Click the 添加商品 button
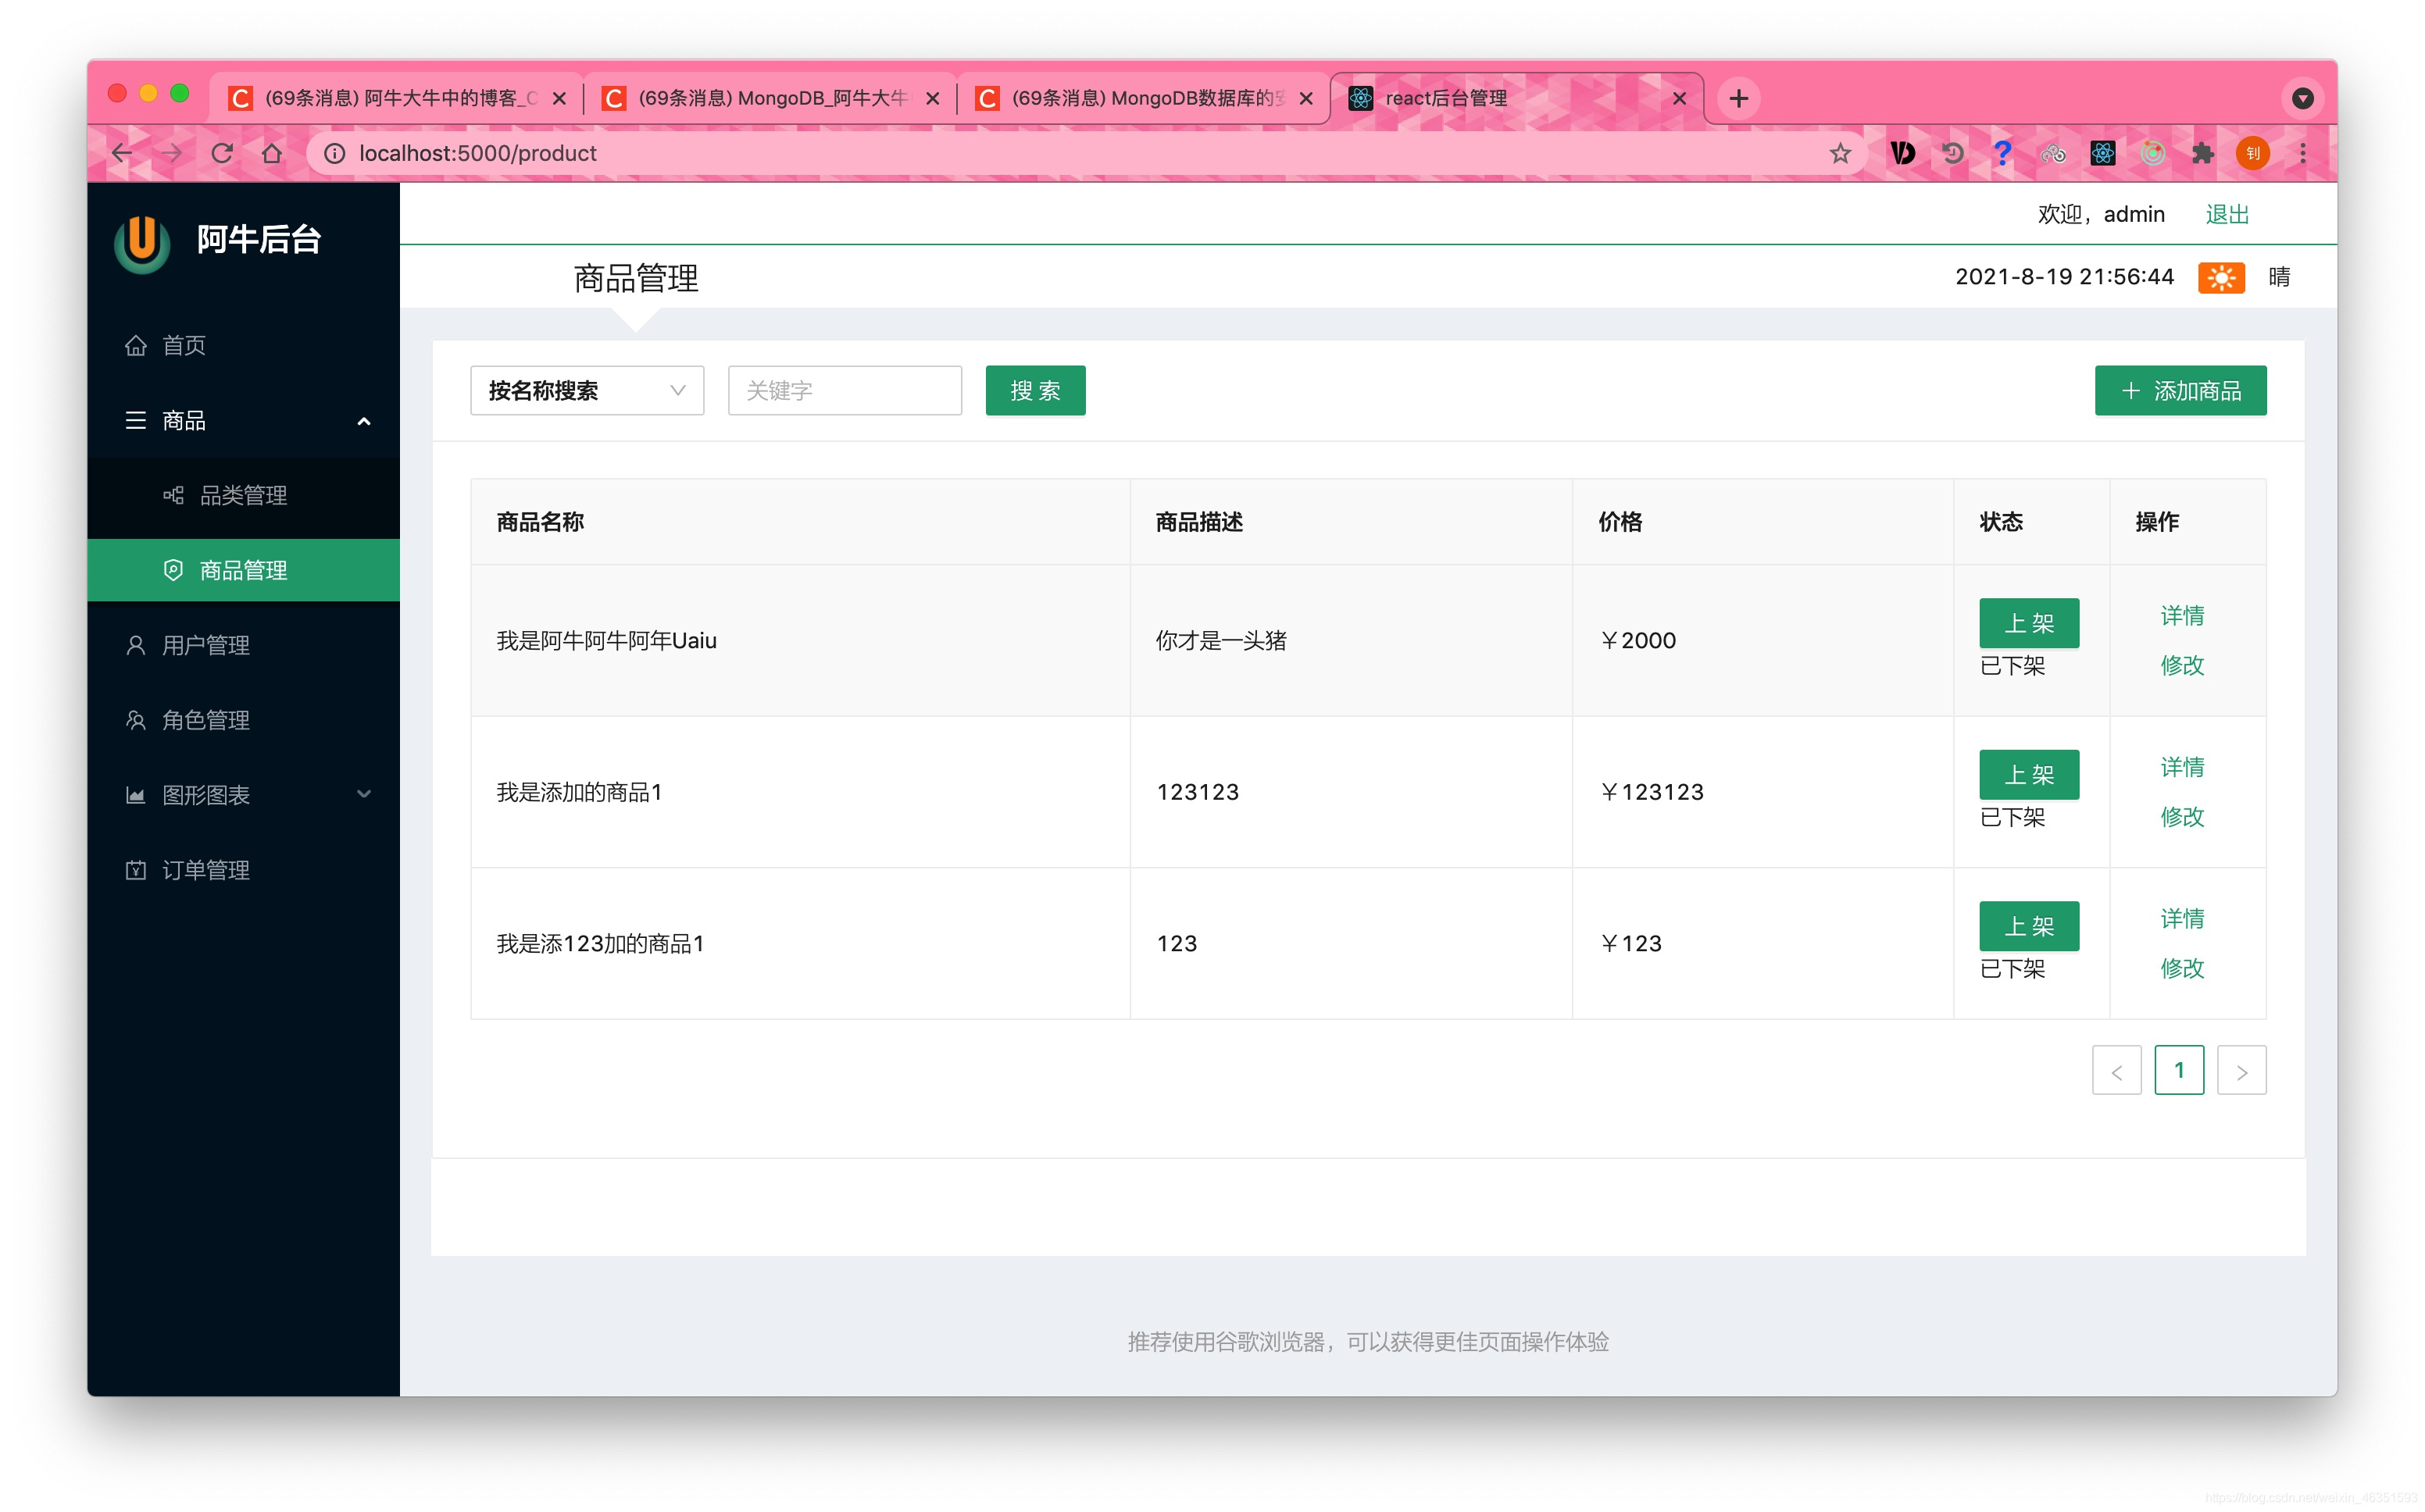The height and width of the screenshot is (1512, 2425). (x=2180, y=390)
